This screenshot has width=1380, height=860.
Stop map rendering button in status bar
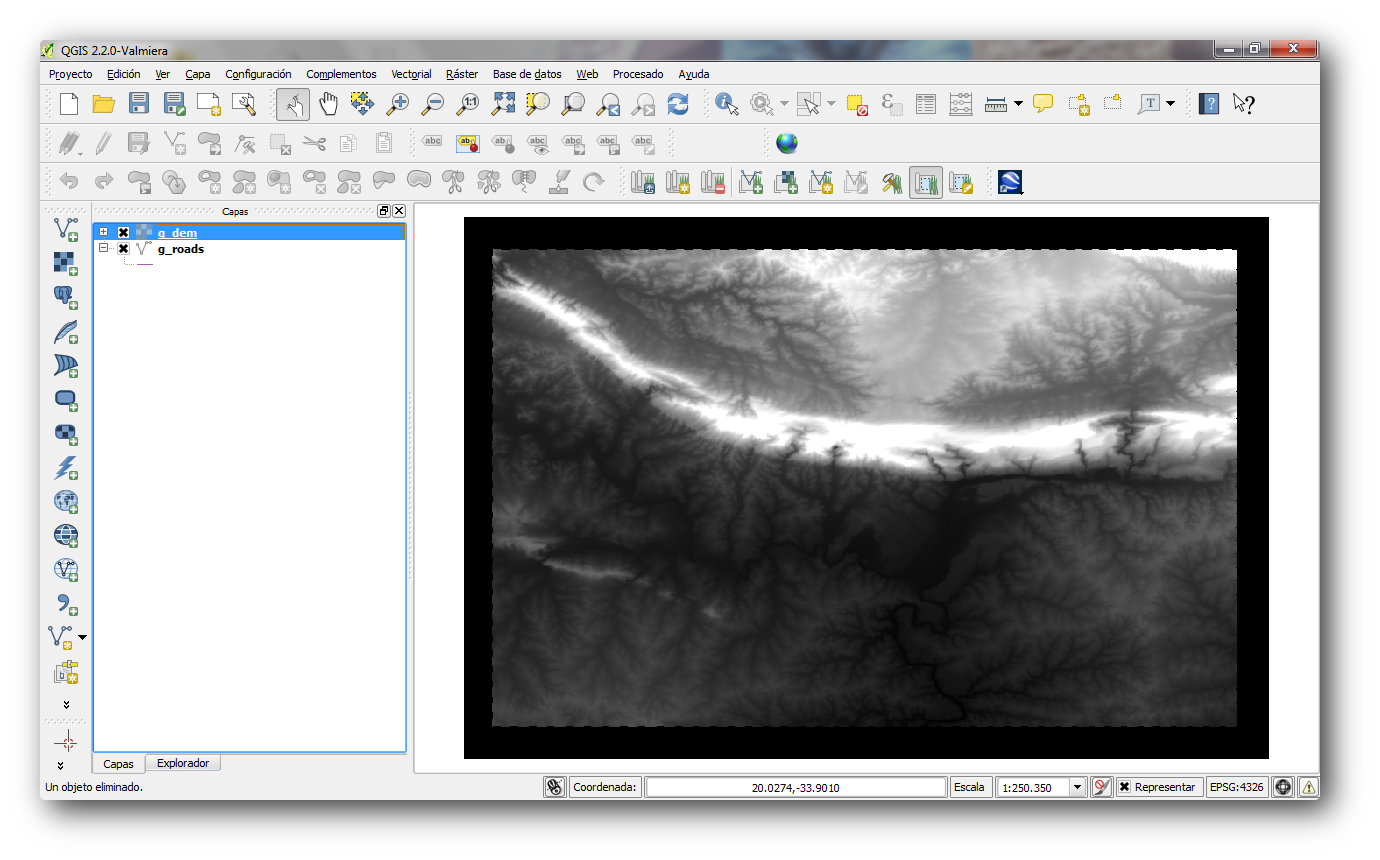coord(1101,787)
